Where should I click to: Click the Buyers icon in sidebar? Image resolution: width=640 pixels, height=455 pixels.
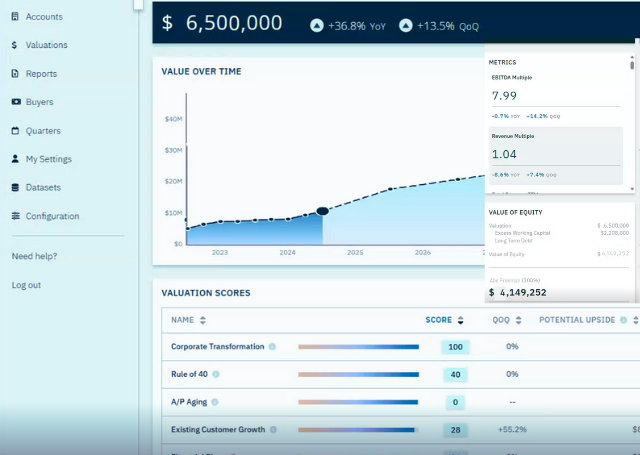[15, 102]
